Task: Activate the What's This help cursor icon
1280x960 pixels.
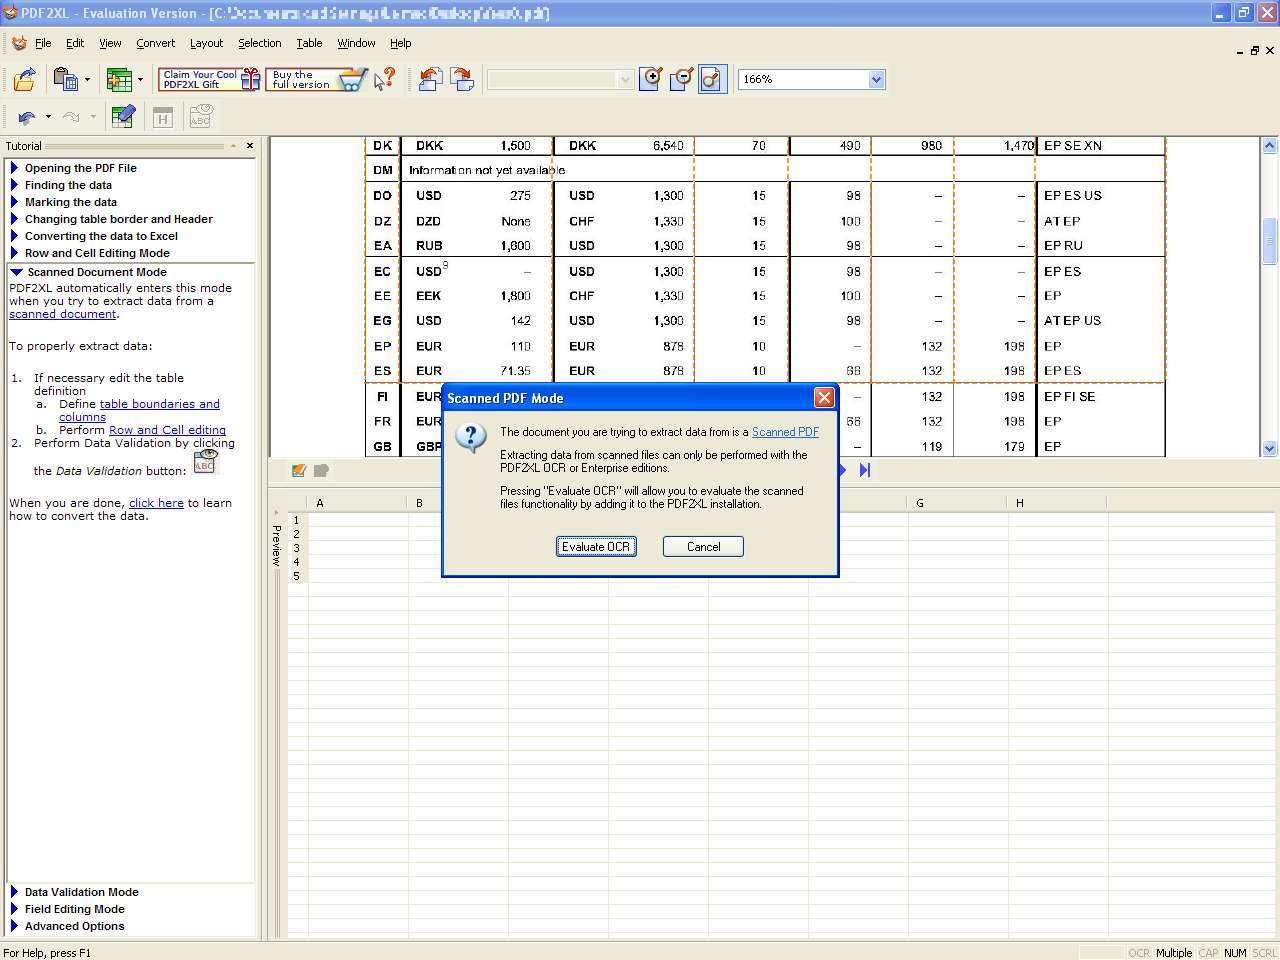Action: click(385, 79)
